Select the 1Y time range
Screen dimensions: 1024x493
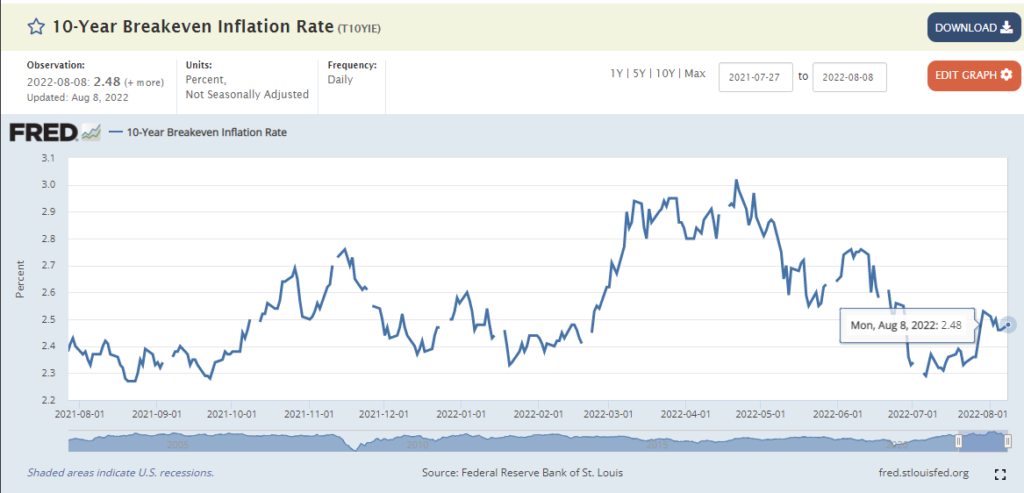[618, 74]
